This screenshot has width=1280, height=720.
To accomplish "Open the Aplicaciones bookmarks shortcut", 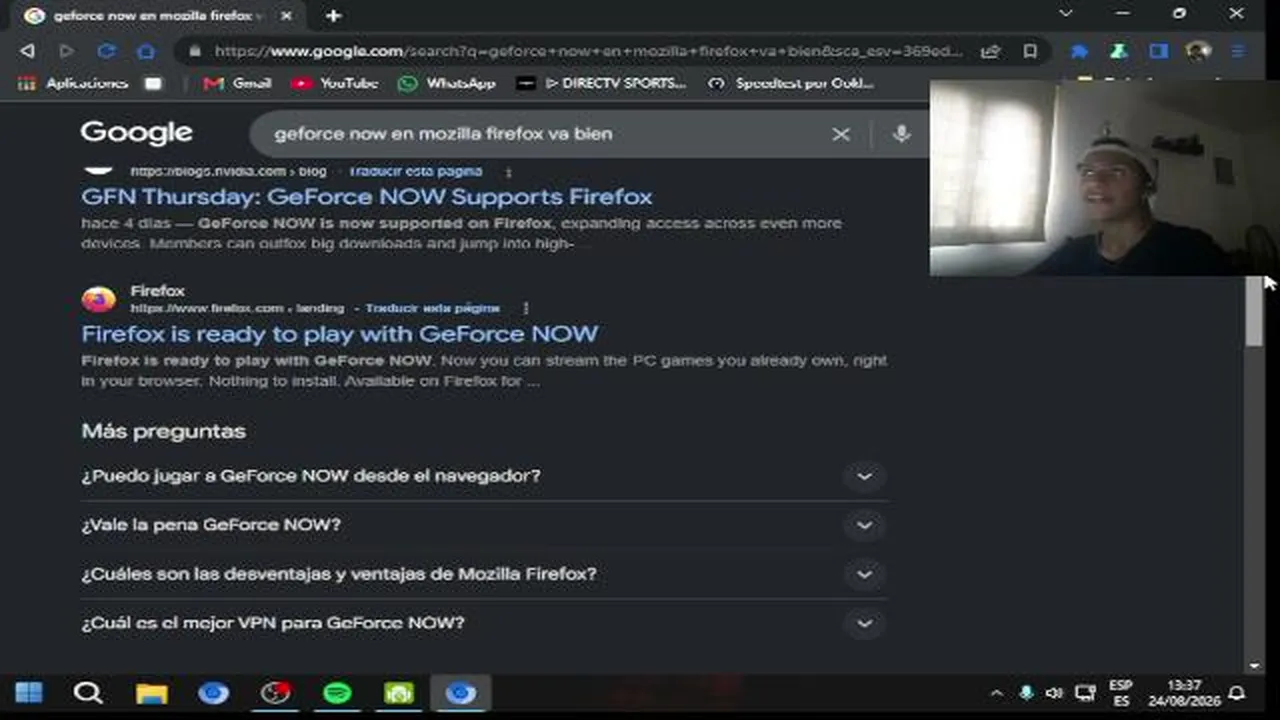I will (73, 83).
